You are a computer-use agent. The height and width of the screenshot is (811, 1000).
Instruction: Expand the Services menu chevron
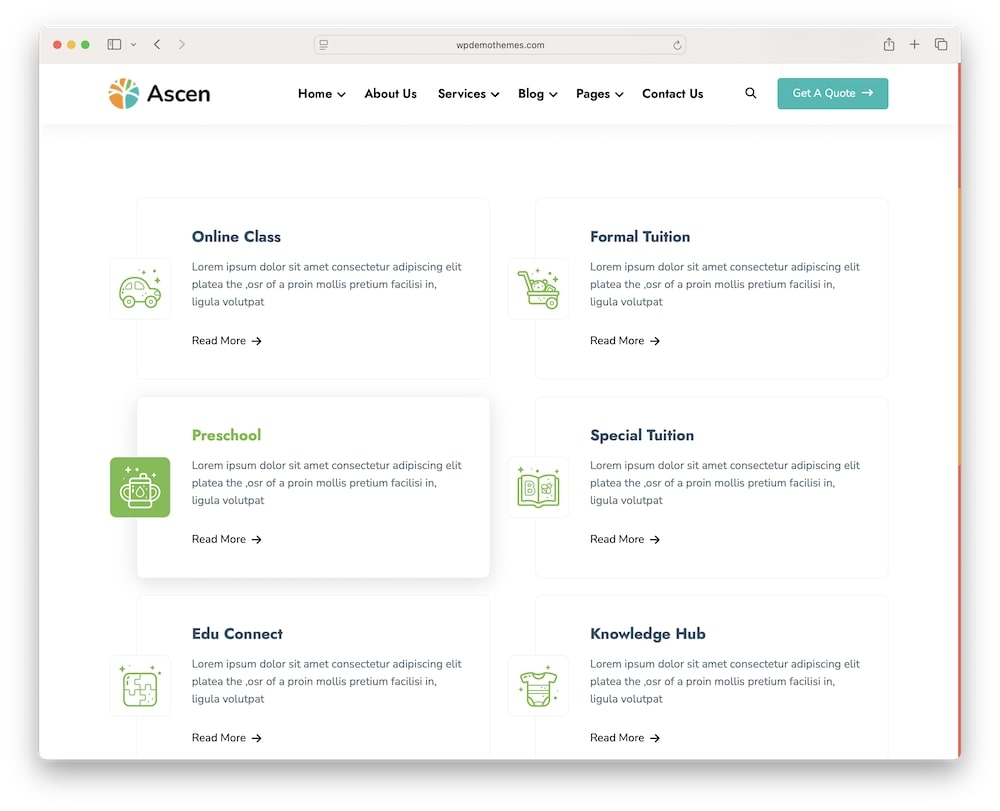tap(495, 94)
